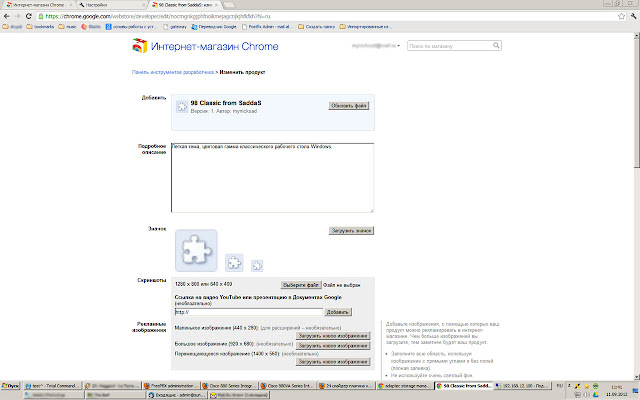The width and height of the screenshot is (640, 400).
Task: Click the address bar URL field
Action: point(327,16)
